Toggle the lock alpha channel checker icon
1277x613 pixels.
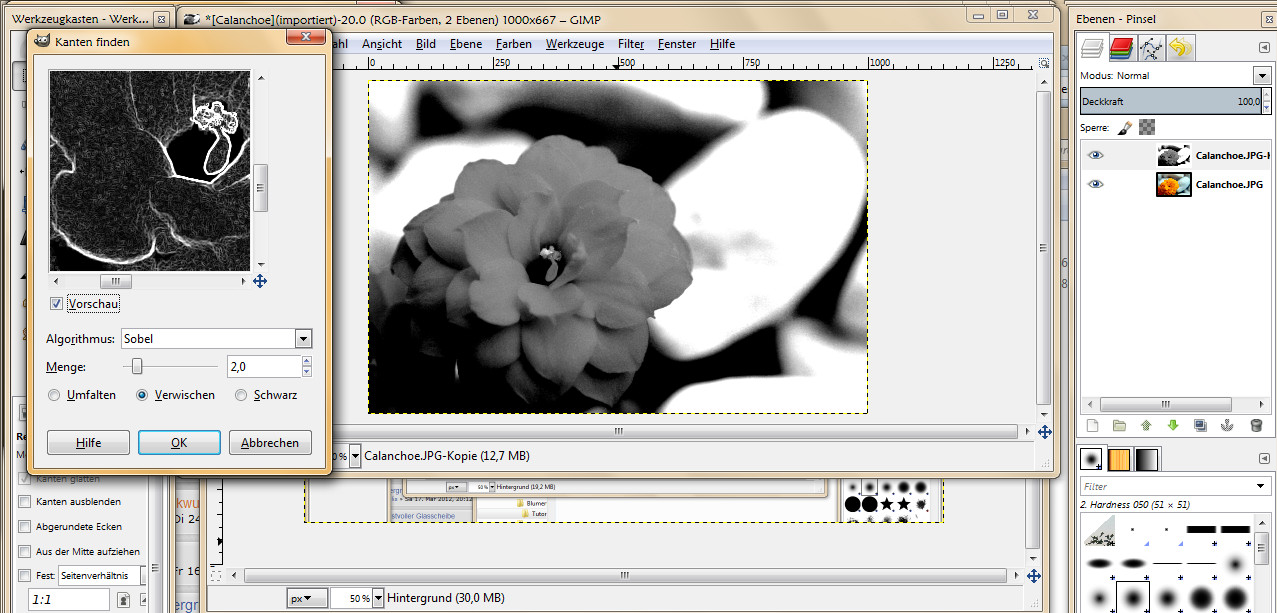(1147, 127)
